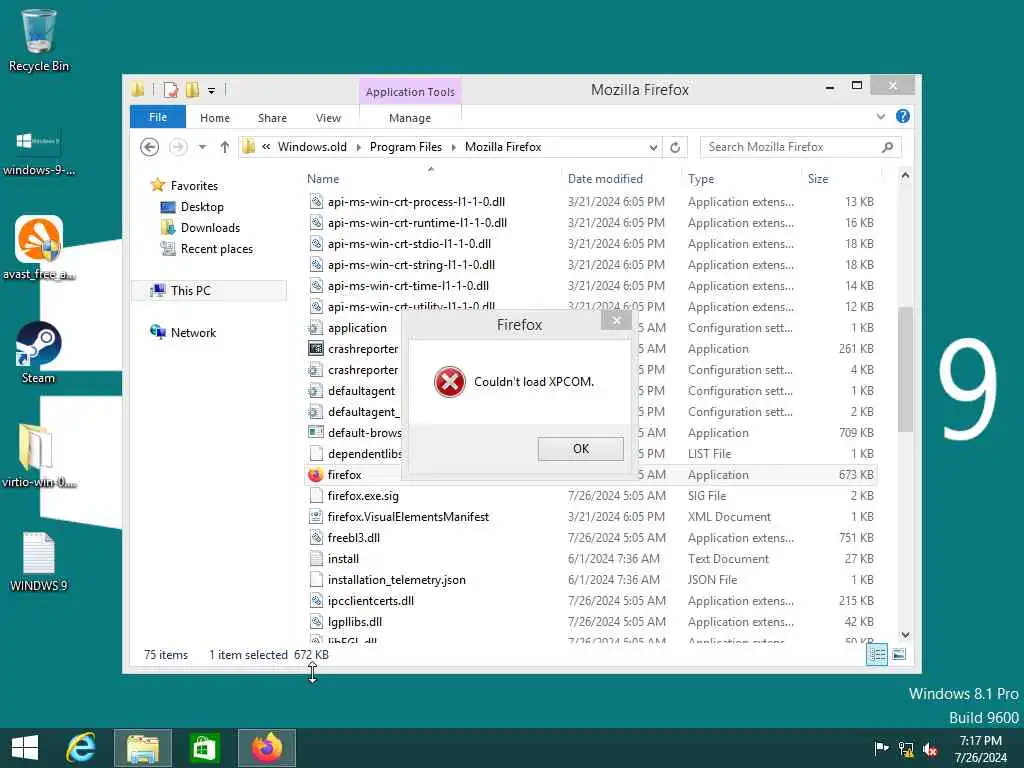Open Customize Quick Access Toolbar dropdown
Viewport: 1024px width, 768px height.
pos(211,91)
